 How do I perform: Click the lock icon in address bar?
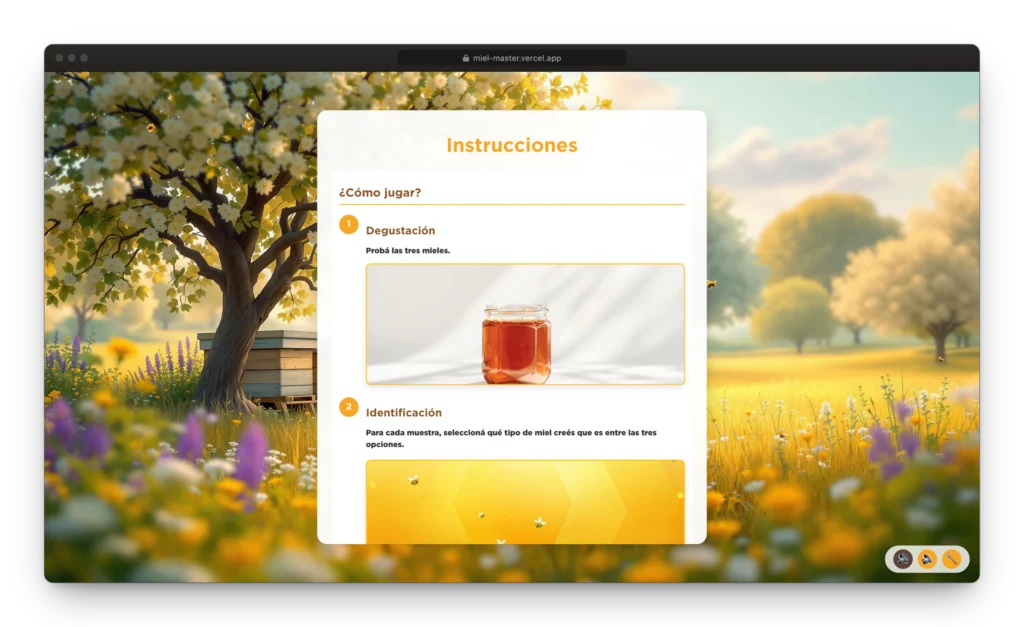pyautogui.click(x=466, y=58)
